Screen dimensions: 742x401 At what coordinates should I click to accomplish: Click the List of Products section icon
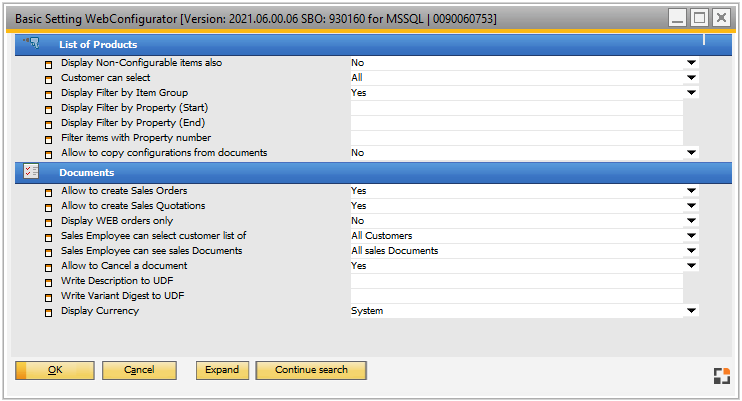click(30, 43)
